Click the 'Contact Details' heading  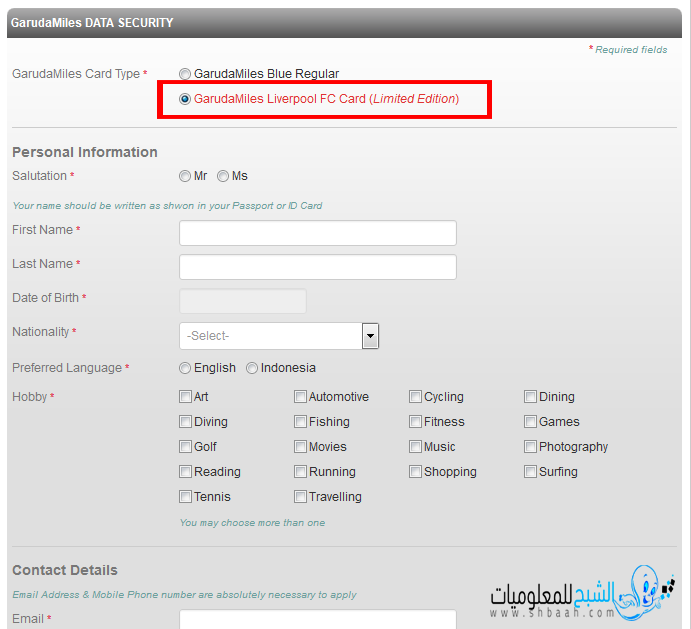pyautogui.click(x=65, y=570)
